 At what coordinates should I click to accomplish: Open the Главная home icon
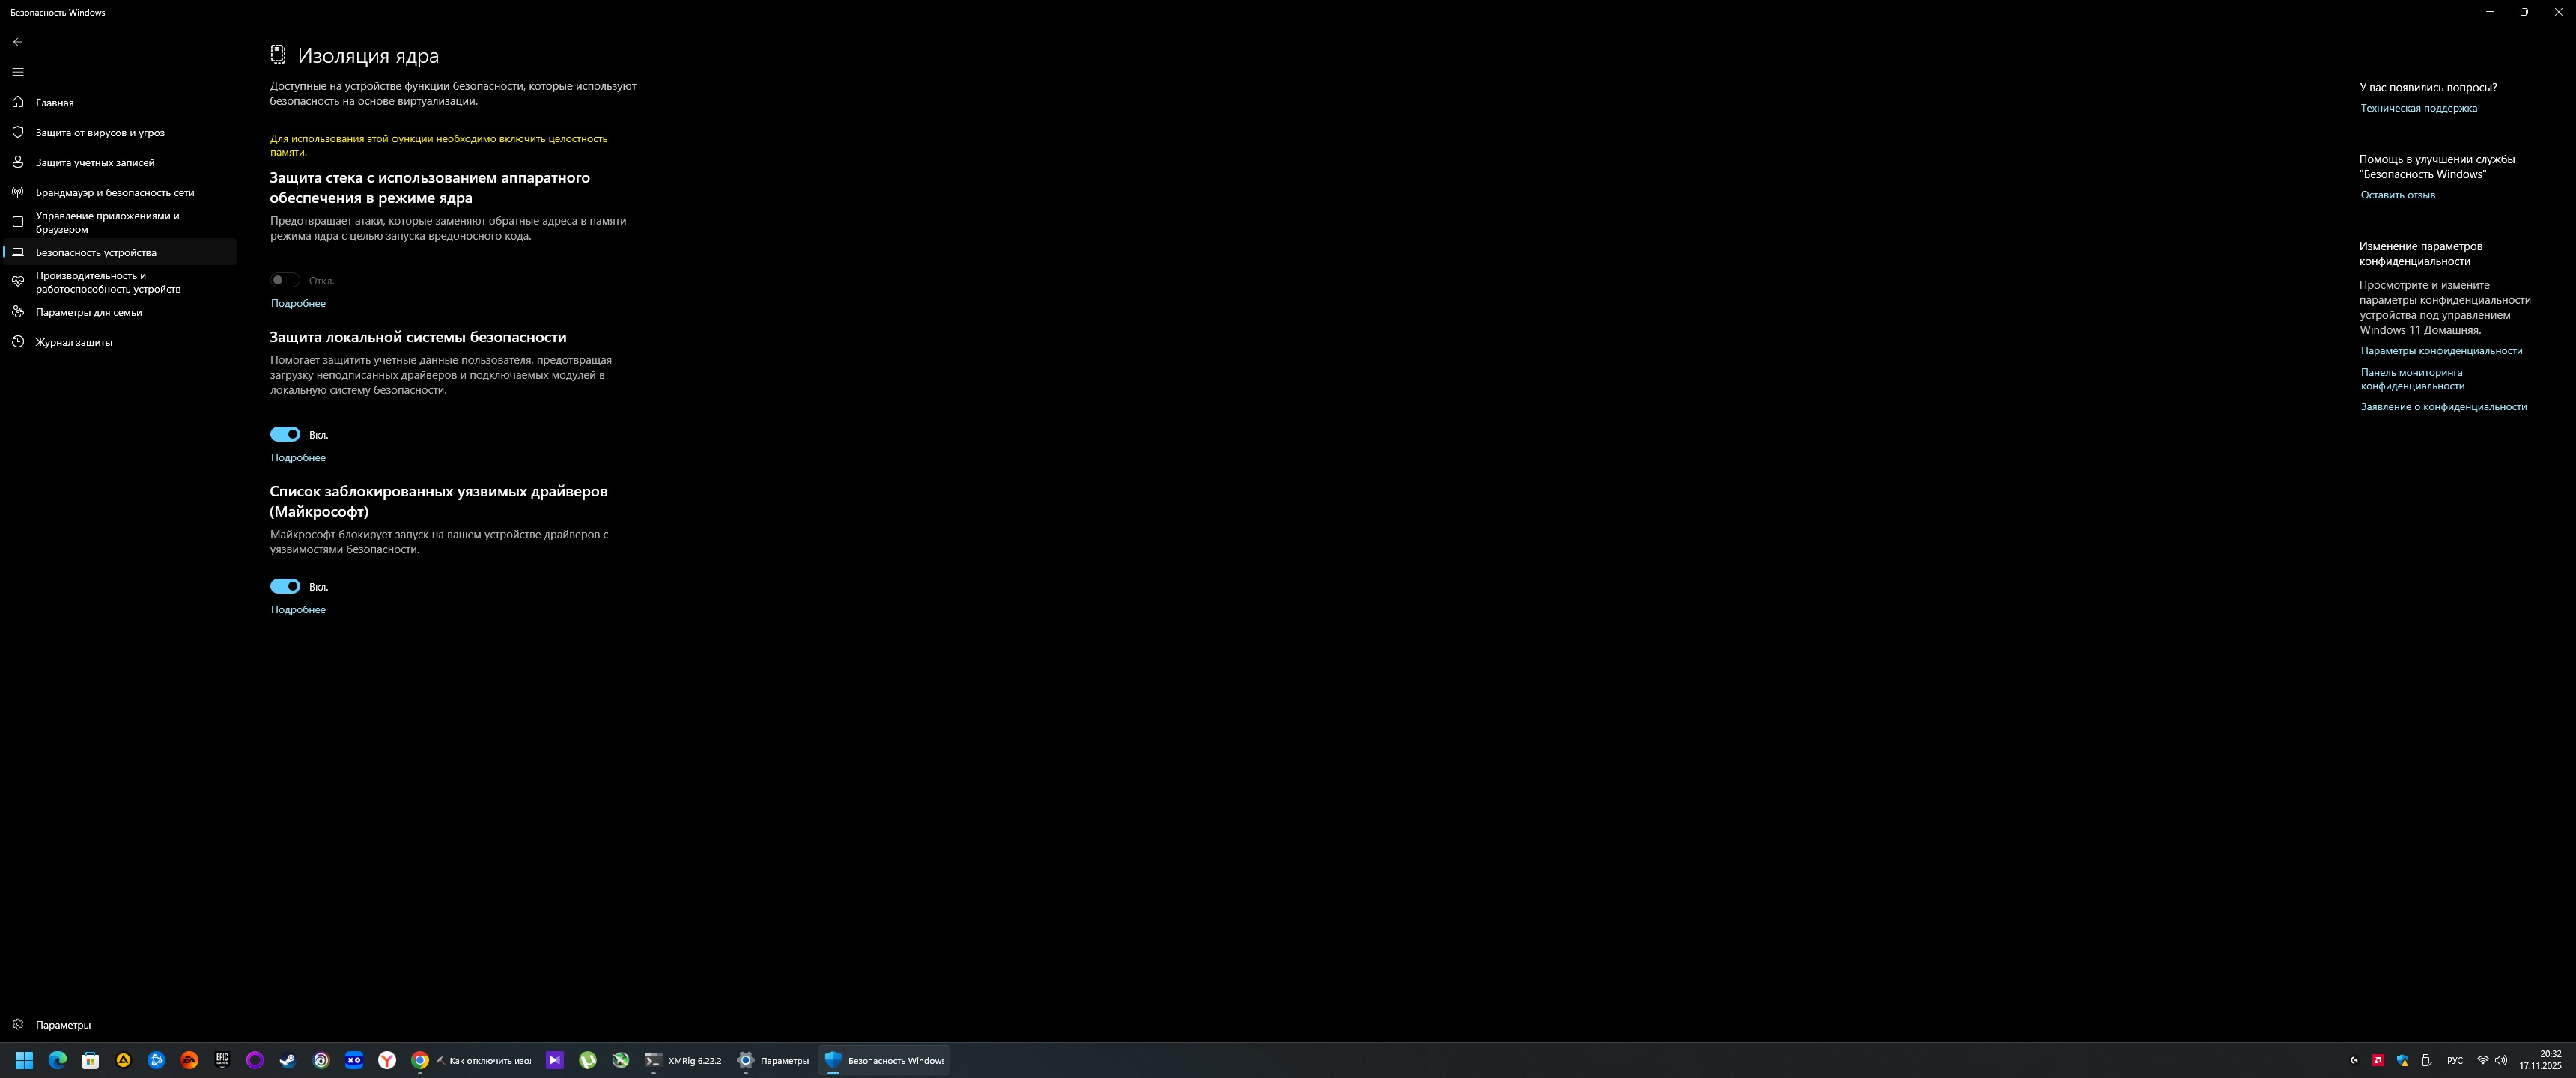18,102
